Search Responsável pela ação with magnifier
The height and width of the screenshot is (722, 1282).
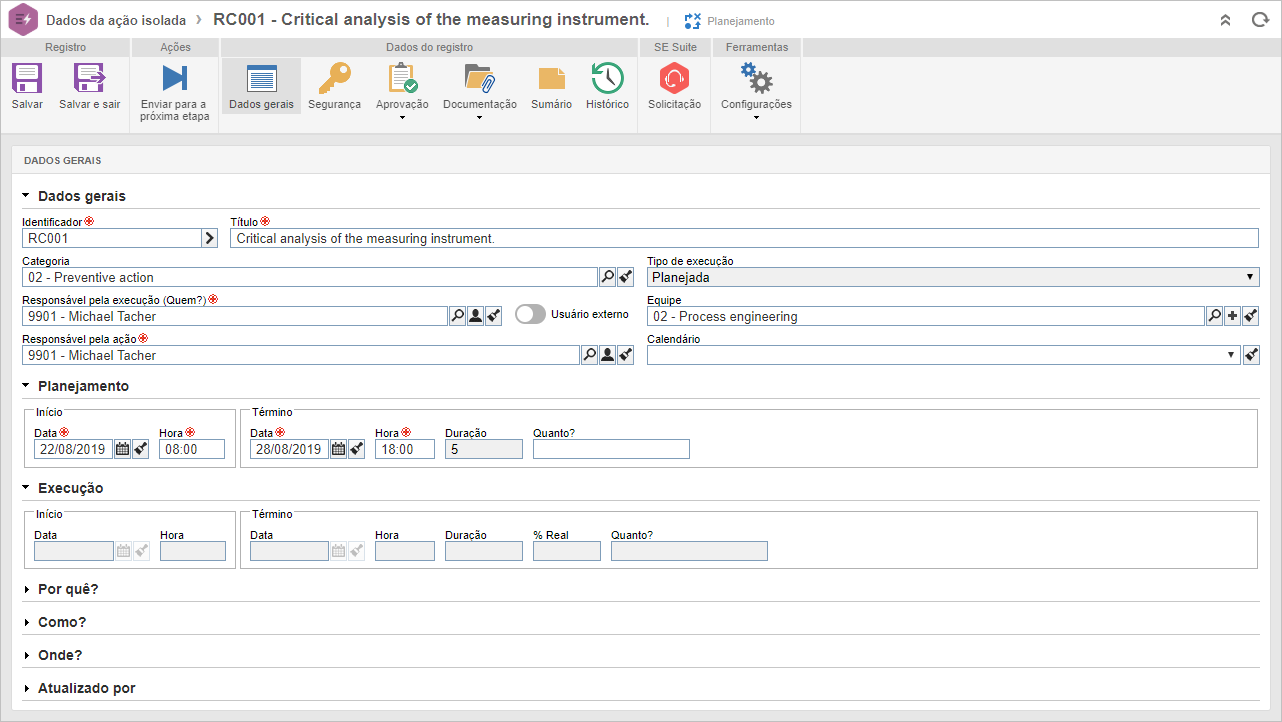[589, 355]
